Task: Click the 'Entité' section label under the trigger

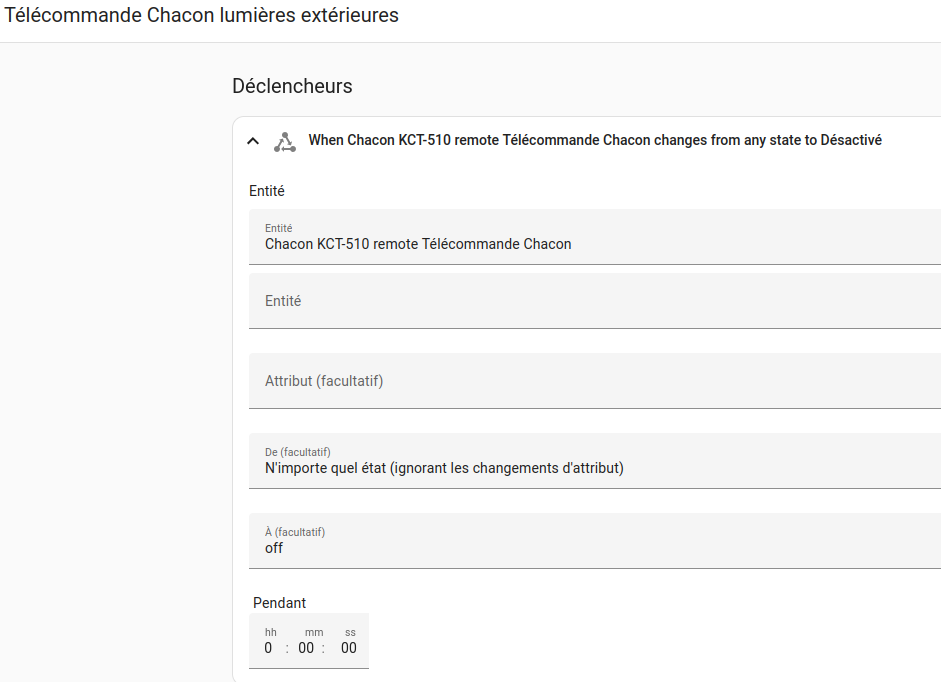Action: (x=267, y=191)
